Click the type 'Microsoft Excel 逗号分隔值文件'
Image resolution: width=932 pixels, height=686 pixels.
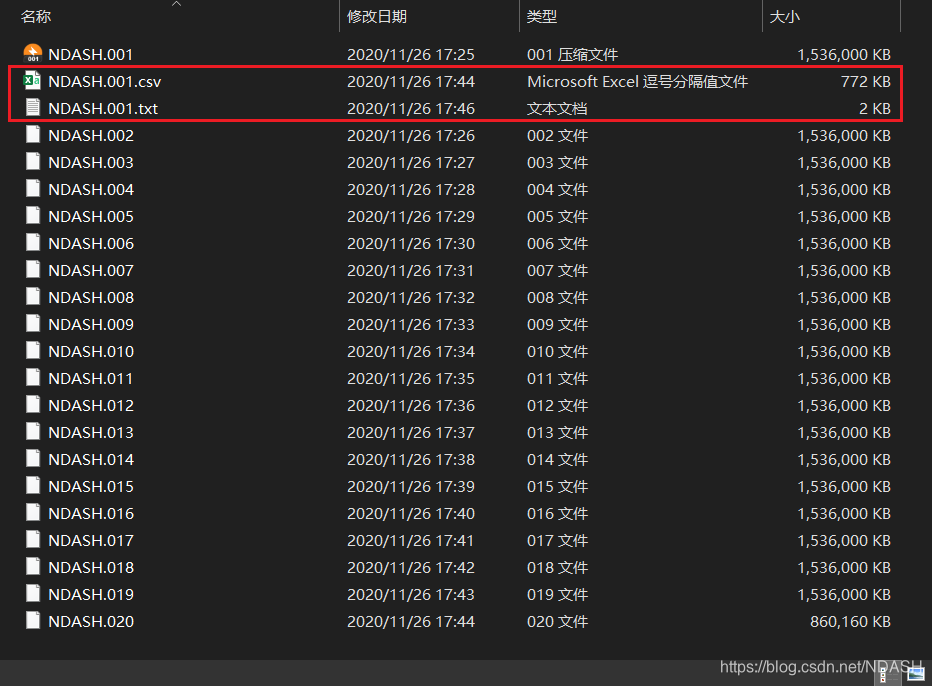click(x=637, y=81)
